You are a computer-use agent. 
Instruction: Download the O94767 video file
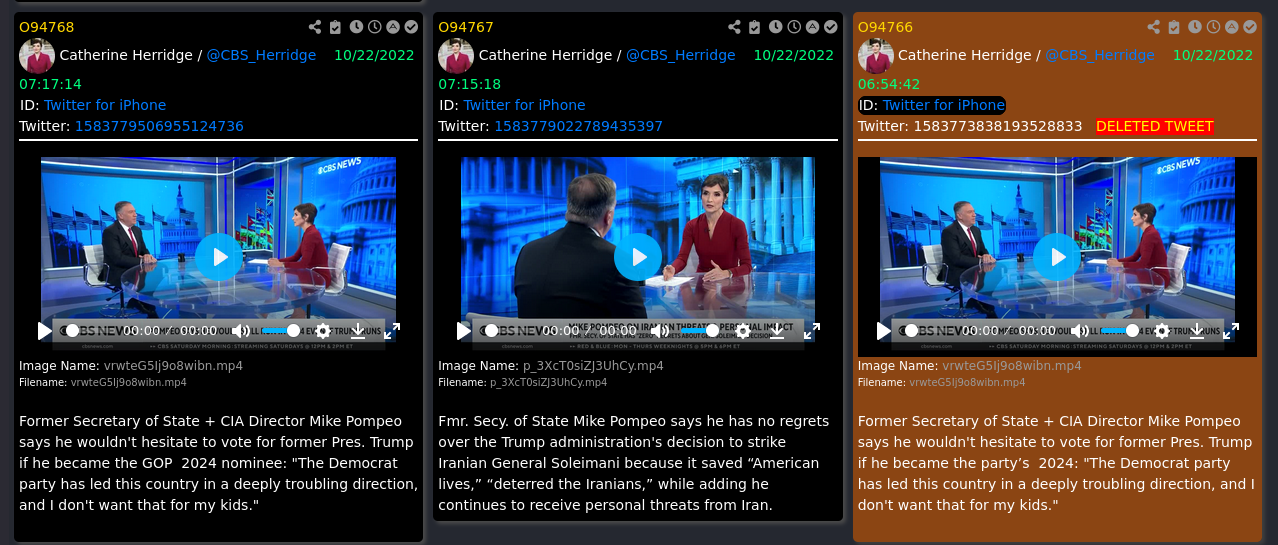pyautogui.click(x=777, y=330)
